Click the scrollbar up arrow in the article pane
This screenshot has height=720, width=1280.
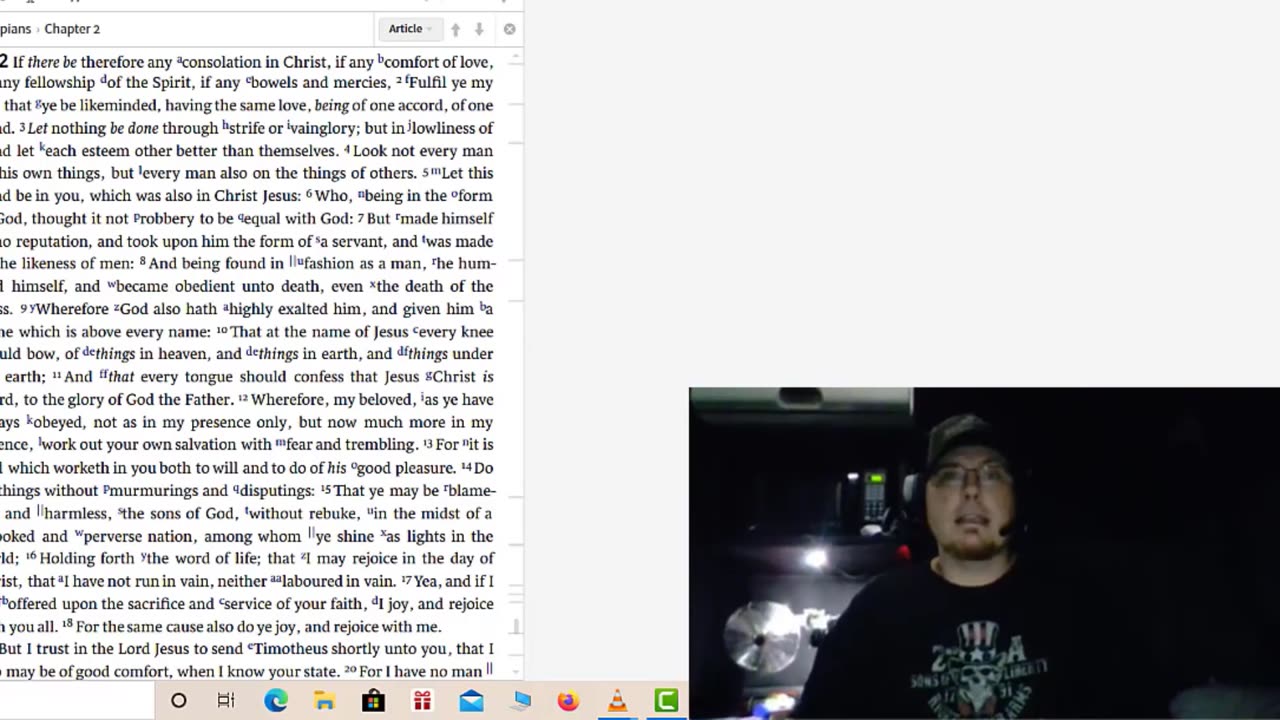pos(516,56)
